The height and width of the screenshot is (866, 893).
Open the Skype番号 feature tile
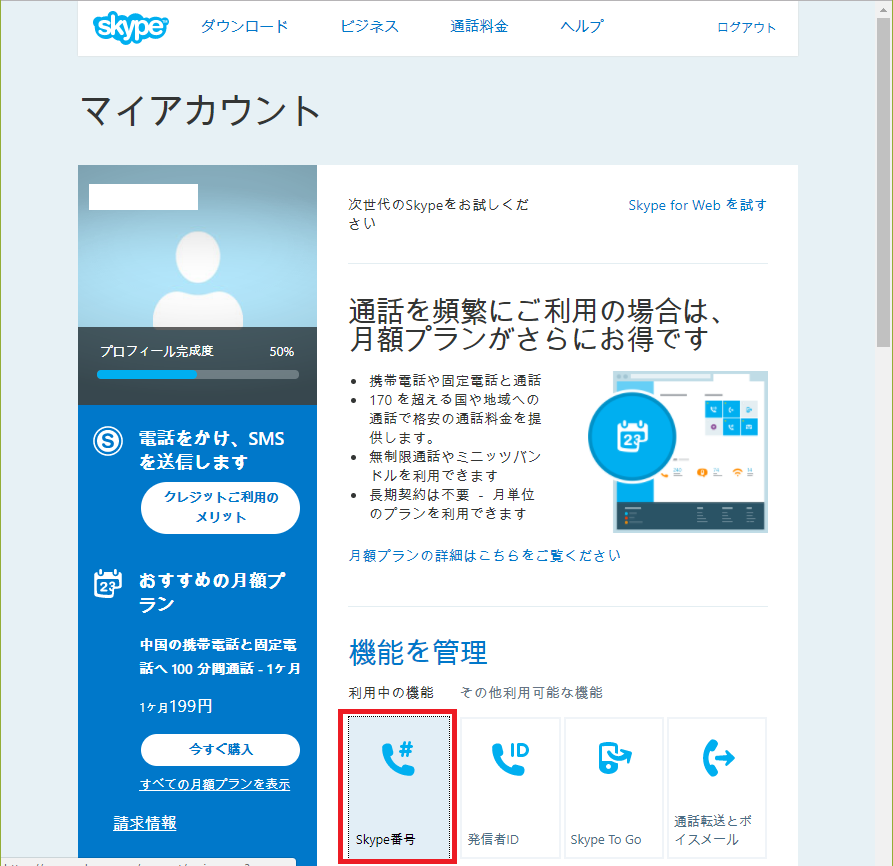tap(398, 787)
